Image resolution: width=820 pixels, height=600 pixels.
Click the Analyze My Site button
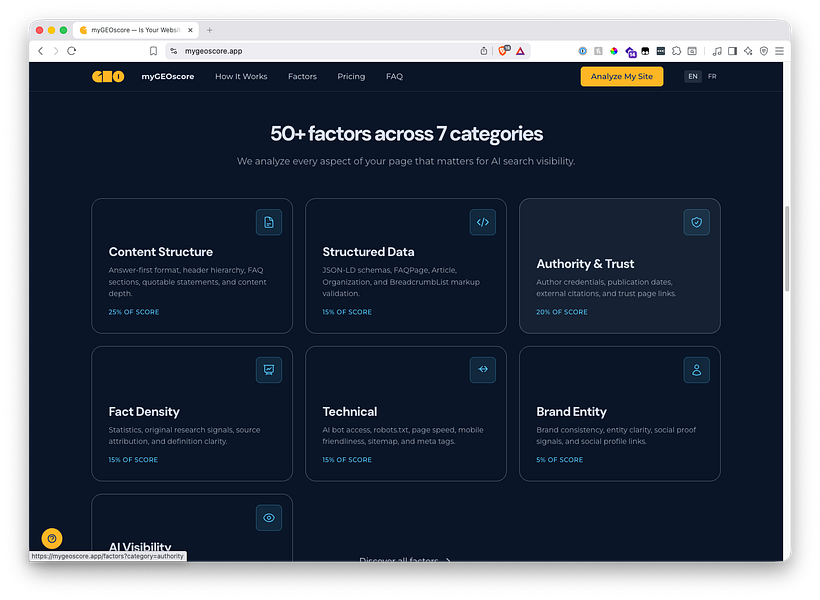click(x=622, y=76)
